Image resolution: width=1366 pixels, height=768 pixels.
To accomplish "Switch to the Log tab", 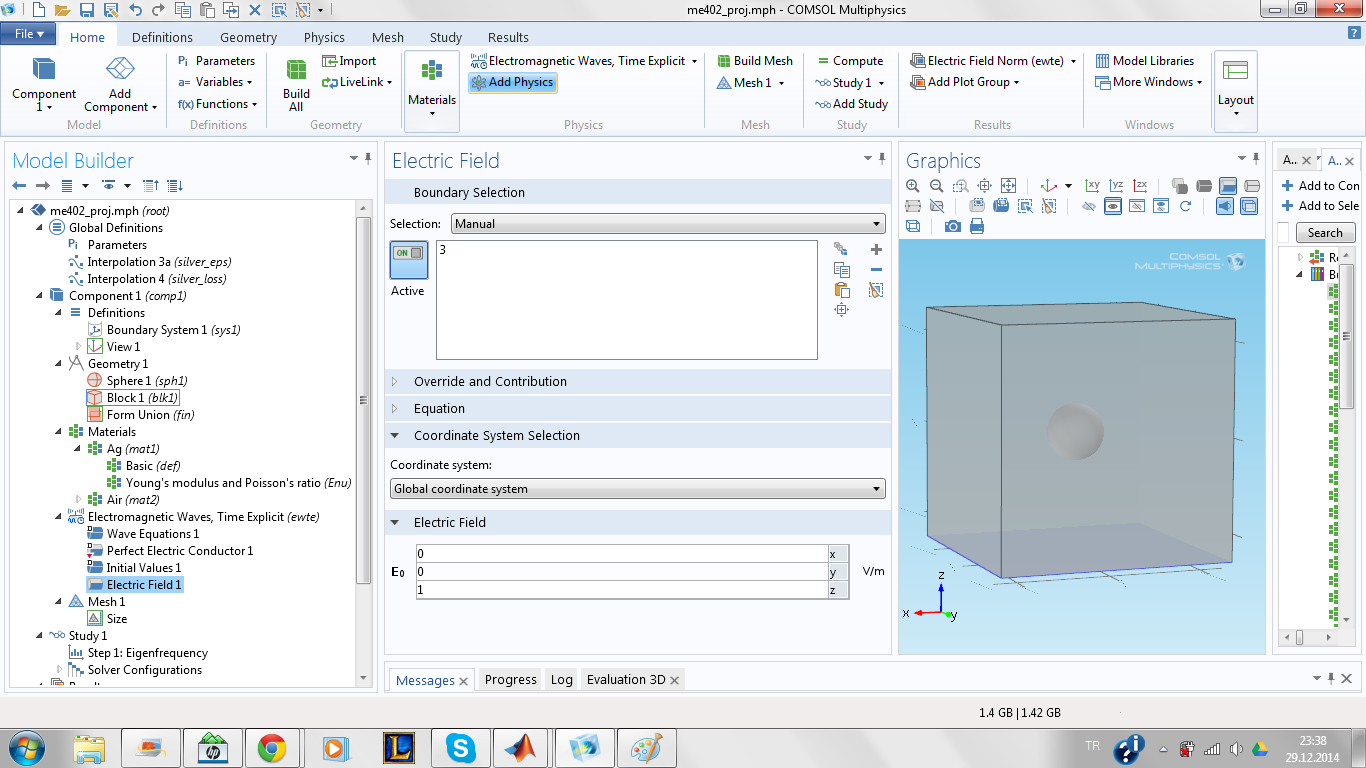I will (562, 680).
